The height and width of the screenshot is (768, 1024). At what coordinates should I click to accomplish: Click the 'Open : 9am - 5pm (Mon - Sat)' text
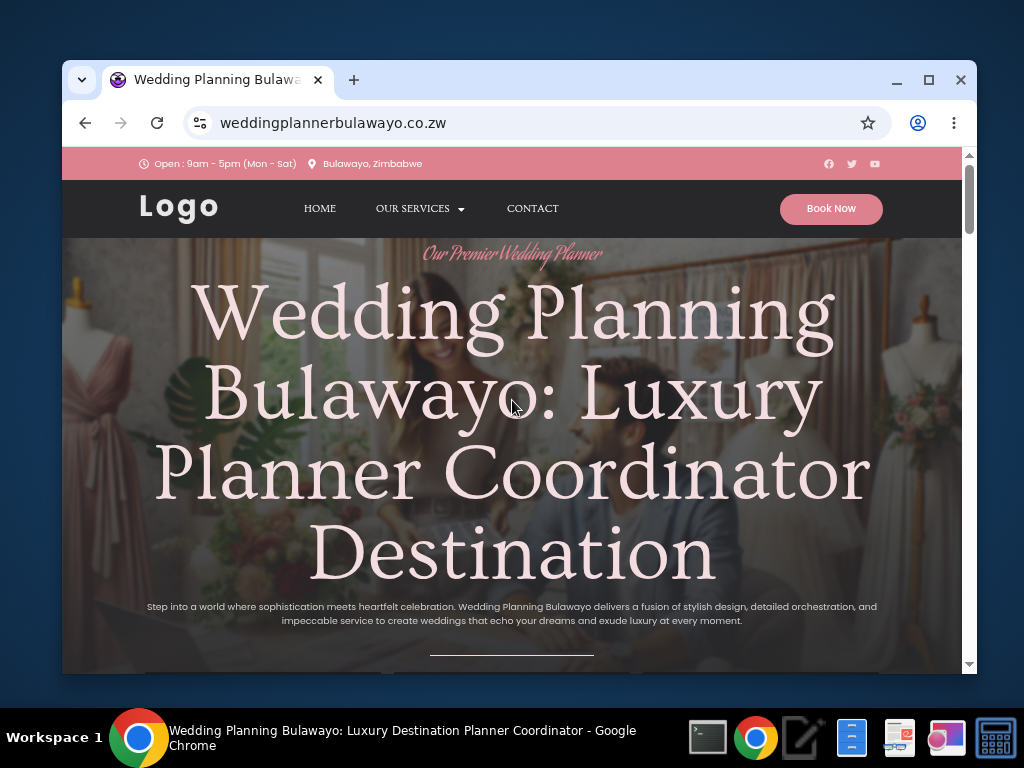[x=225, y=164]
